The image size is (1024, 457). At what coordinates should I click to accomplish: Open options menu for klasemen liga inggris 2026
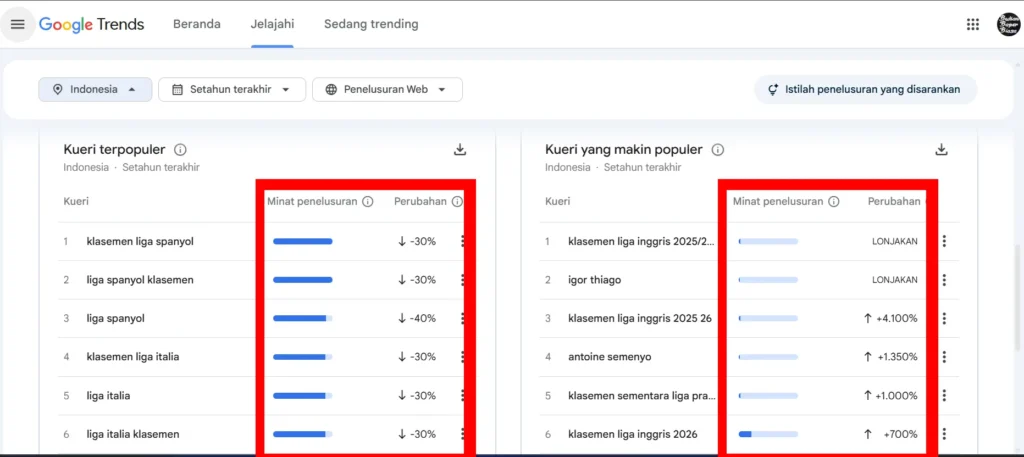pyautogui.click(x=944, y=434)
